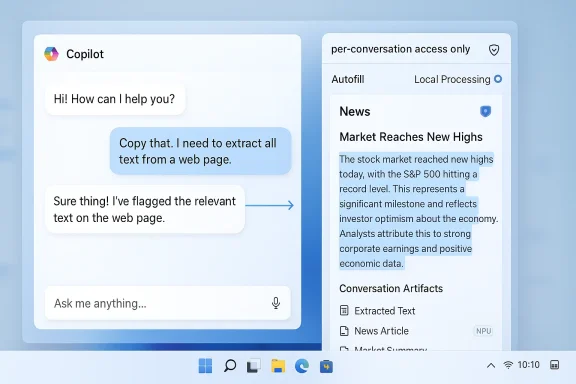Click the Copilot title text
This screenshot has height=384, width=576.
[85, 54]
